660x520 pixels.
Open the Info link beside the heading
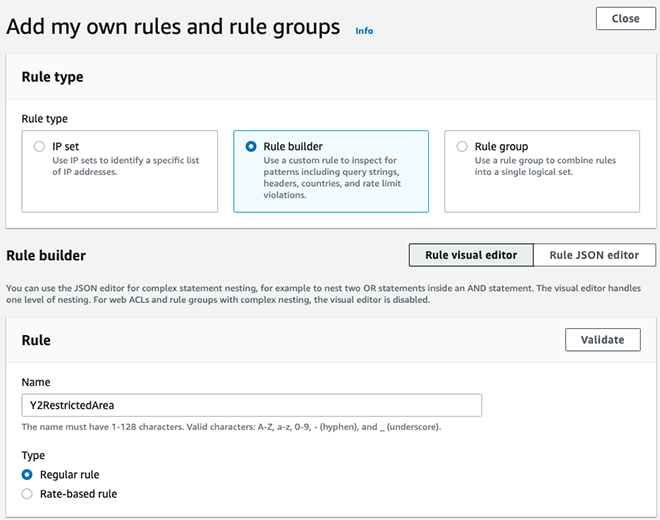coord(364,31)
